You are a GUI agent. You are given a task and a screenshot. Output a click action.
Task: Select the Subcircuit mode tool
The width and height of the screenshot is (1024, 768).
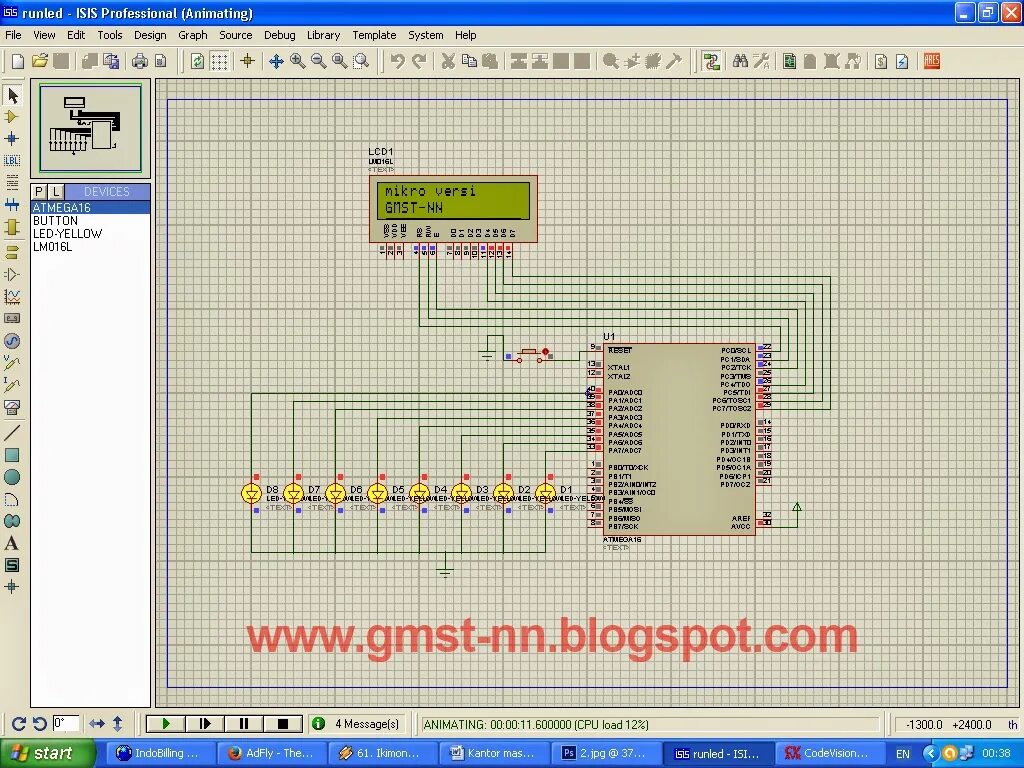[12, 227]
